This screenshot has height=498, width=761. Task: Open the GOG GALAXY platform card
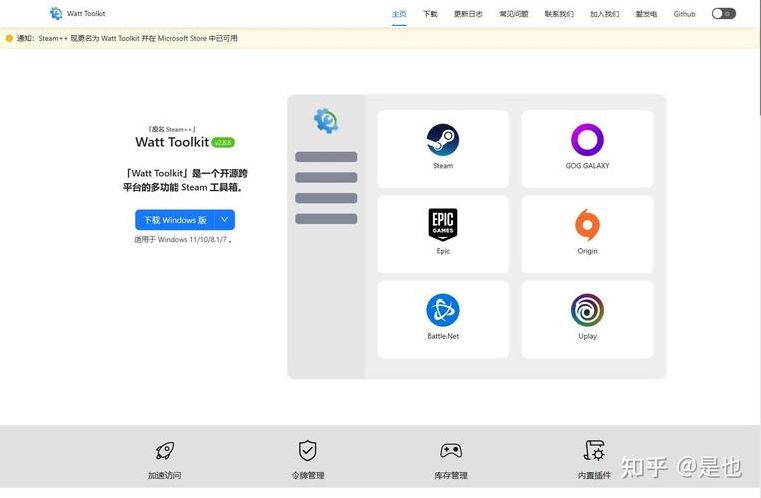[x=587, y=149]
